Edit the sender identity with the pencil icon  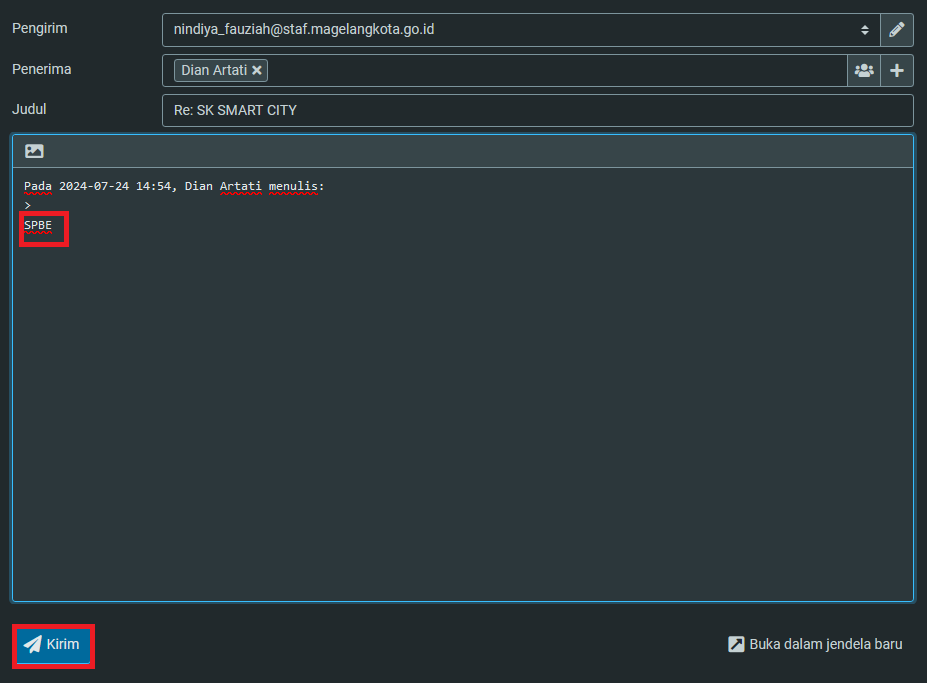point(896,29)
